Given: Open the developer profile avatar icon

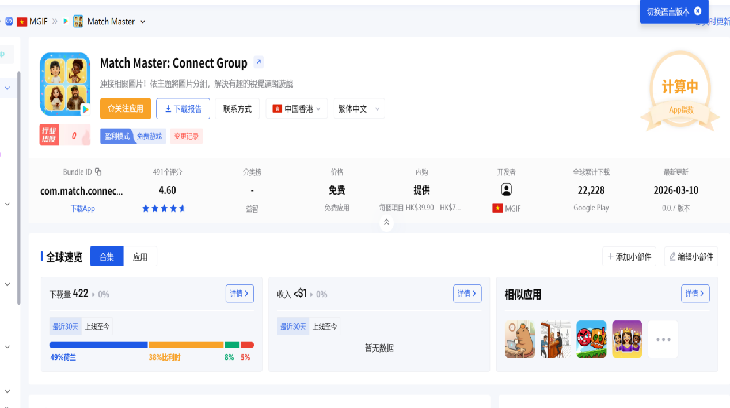Looking at the screenshot, I should [506, 189].
